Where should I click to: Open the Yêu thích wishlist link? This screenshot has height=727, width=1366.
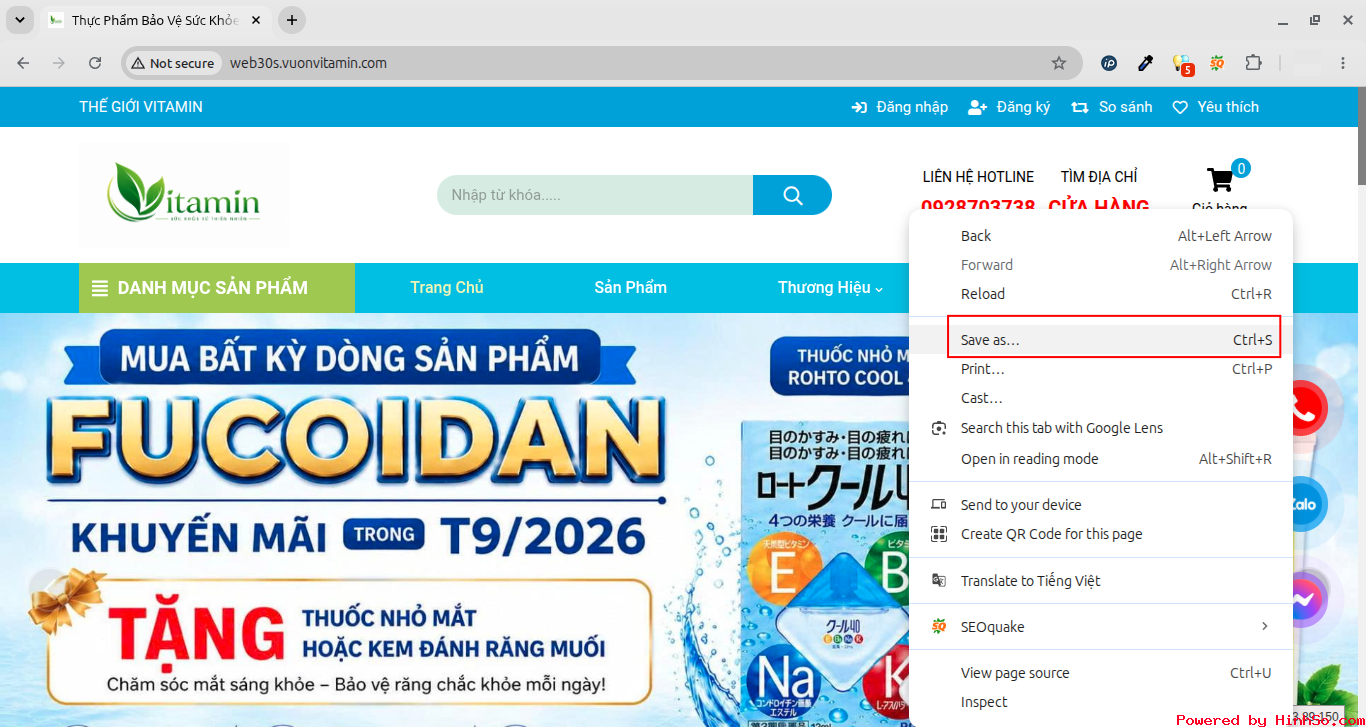[x=1215, y=107]
